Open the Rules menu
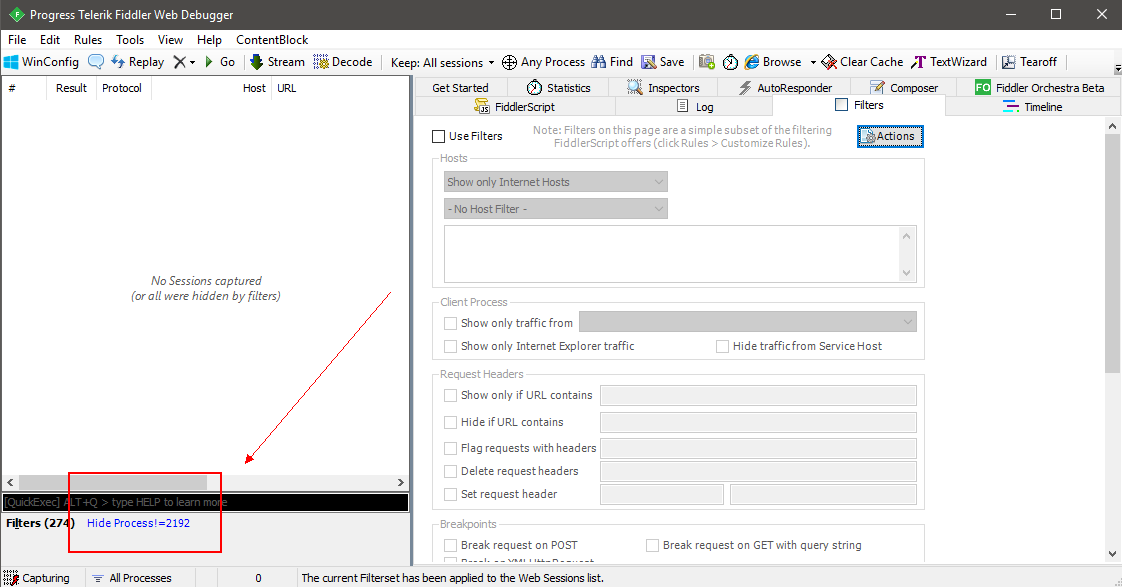Viewport: 1122px width, 587px height. (x=88, y=39)
